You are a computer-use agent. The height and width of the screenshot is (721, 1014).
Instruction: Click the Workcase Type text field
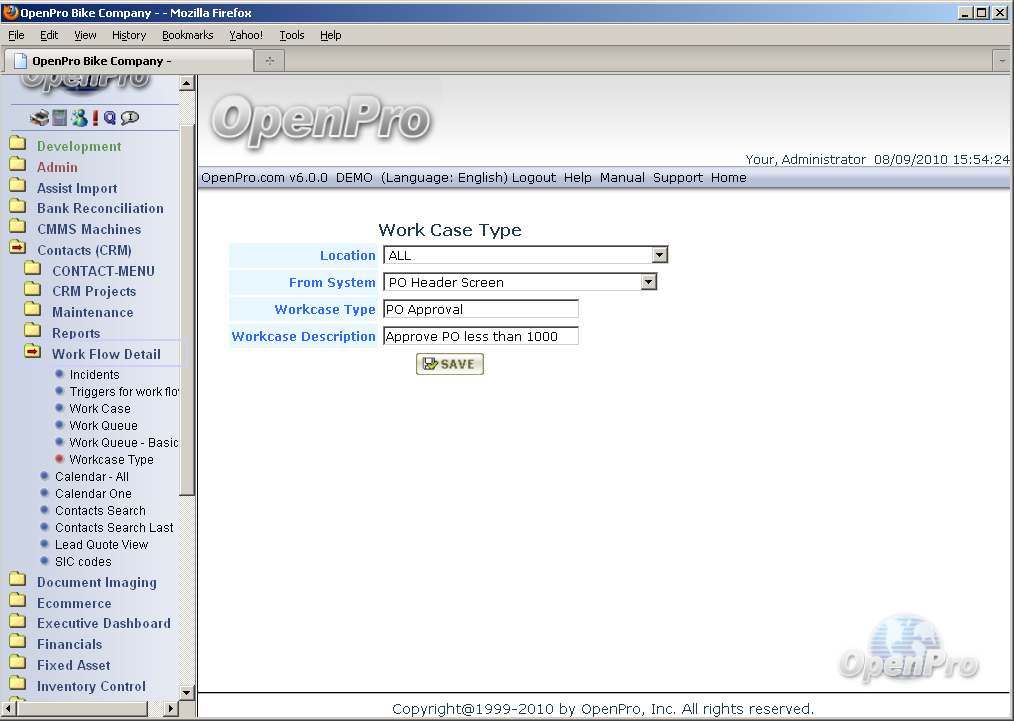click(x=480, y=309)
